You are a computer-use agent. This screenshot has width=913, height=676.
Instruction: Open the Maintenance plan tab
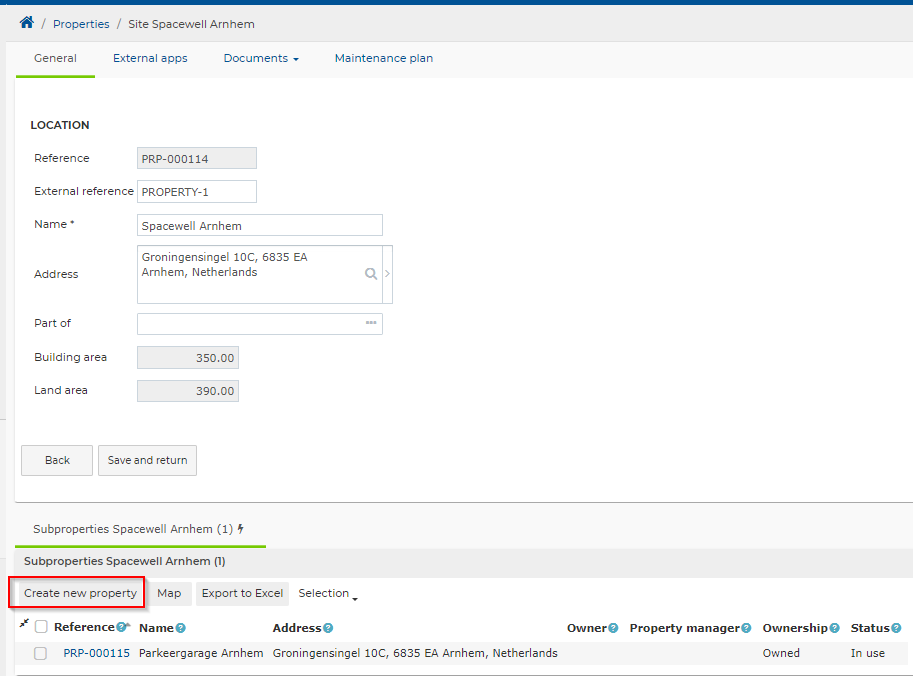pyautogui.click(x=384, y=58)
